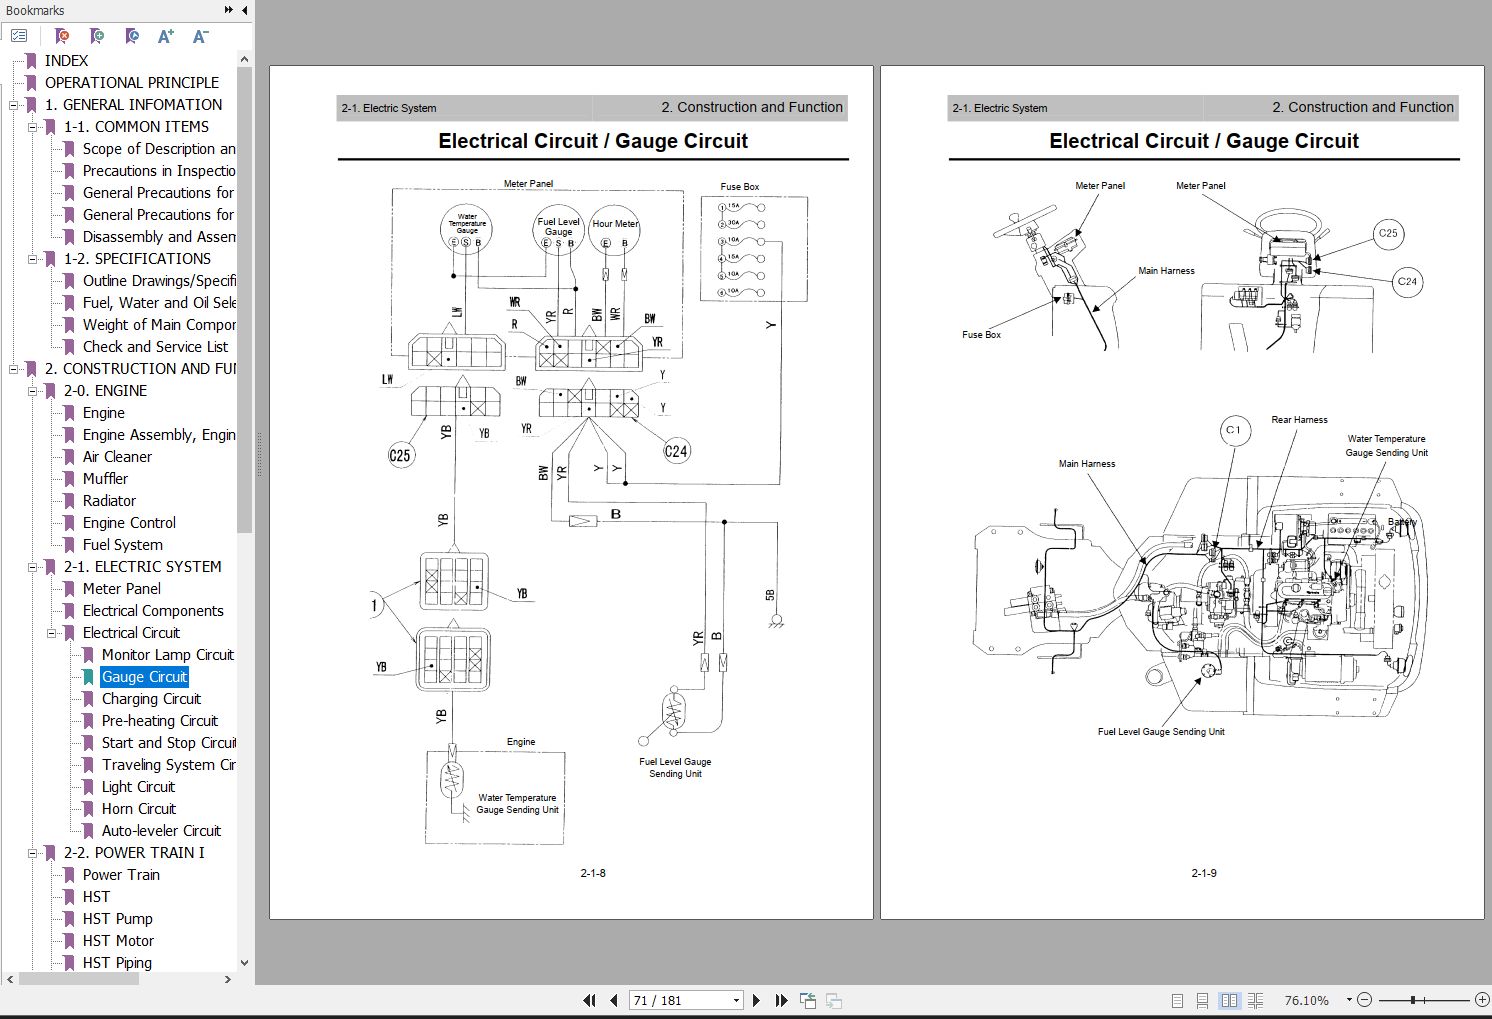Increase bookmark text size with A+
The width and height of the screenshot is (1492, 1019).
pyautogui.click(x=166, y=35)
